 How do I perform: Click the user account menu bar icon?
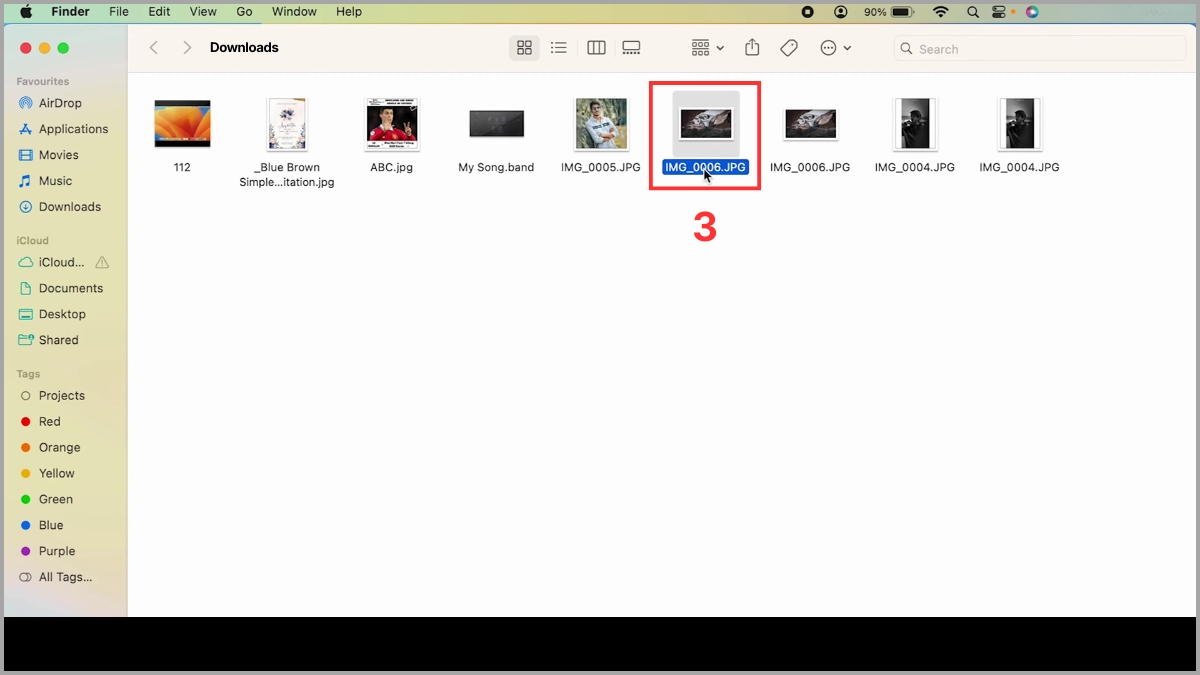tap(841, 12)
